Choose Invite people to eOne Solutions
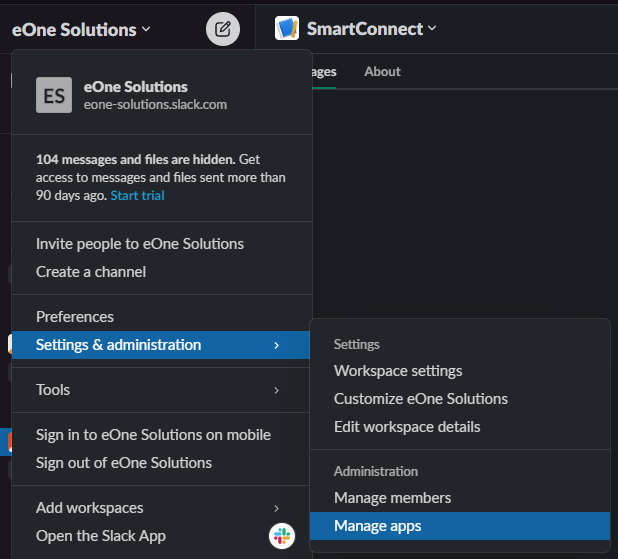Viewport: 618px width, 559px height. pos(161,244)
